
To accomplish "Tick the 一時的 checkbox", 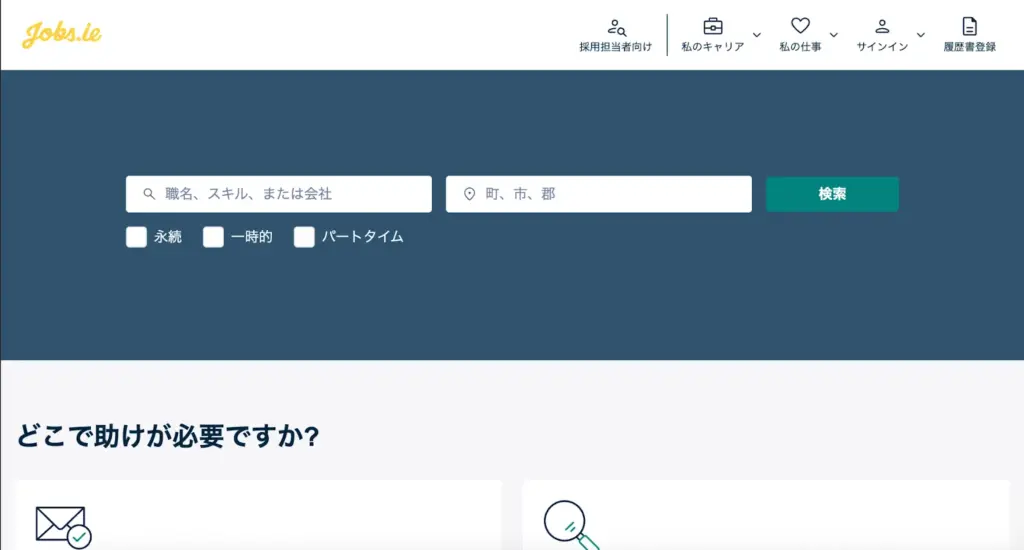I will (213, 237).
